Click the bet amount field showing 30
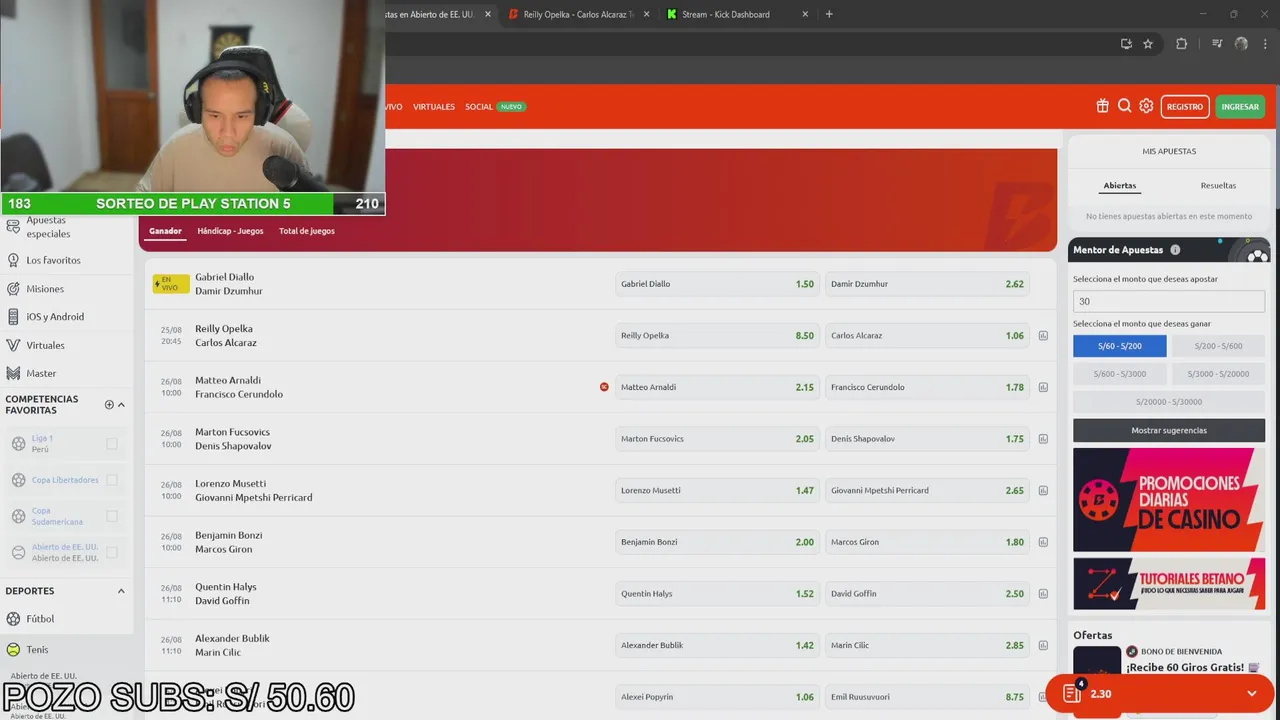Viewport: 1280px width, 720px height. (1169, 301)
